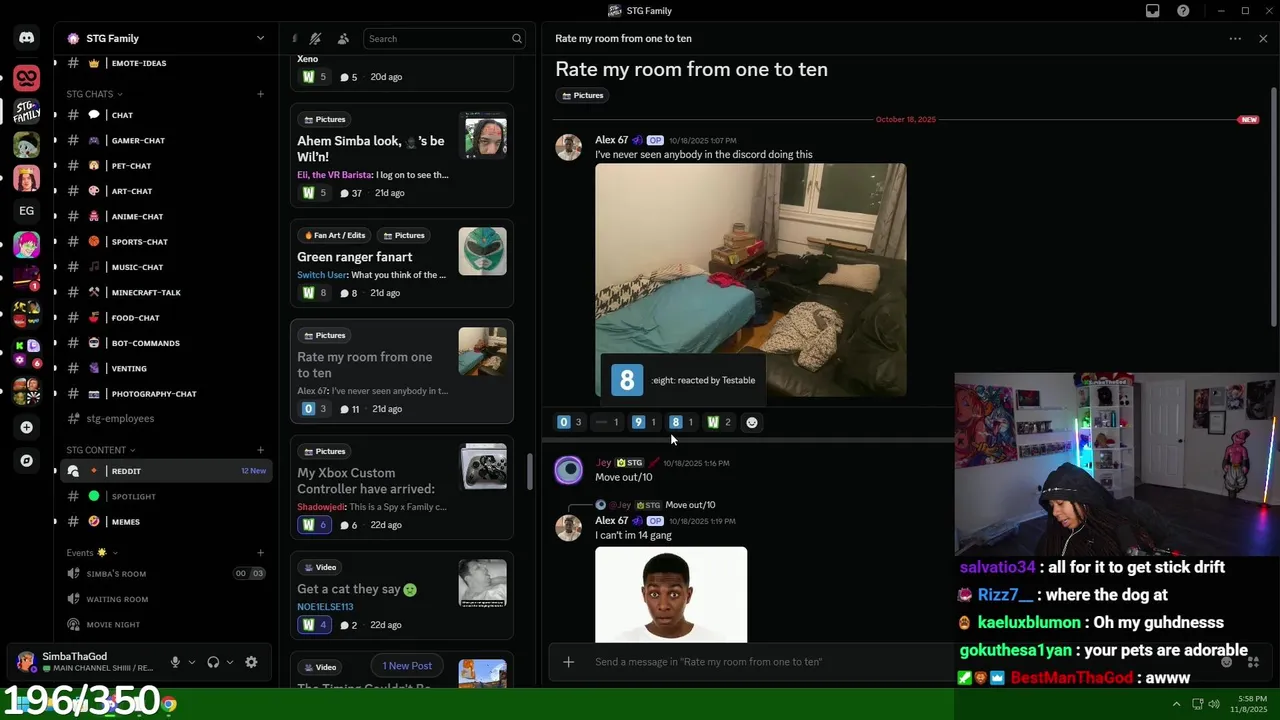The height and width of the screenshot is (720, 1280).
Task: Click the Add a Server plus icon
Action: [27, 427]
